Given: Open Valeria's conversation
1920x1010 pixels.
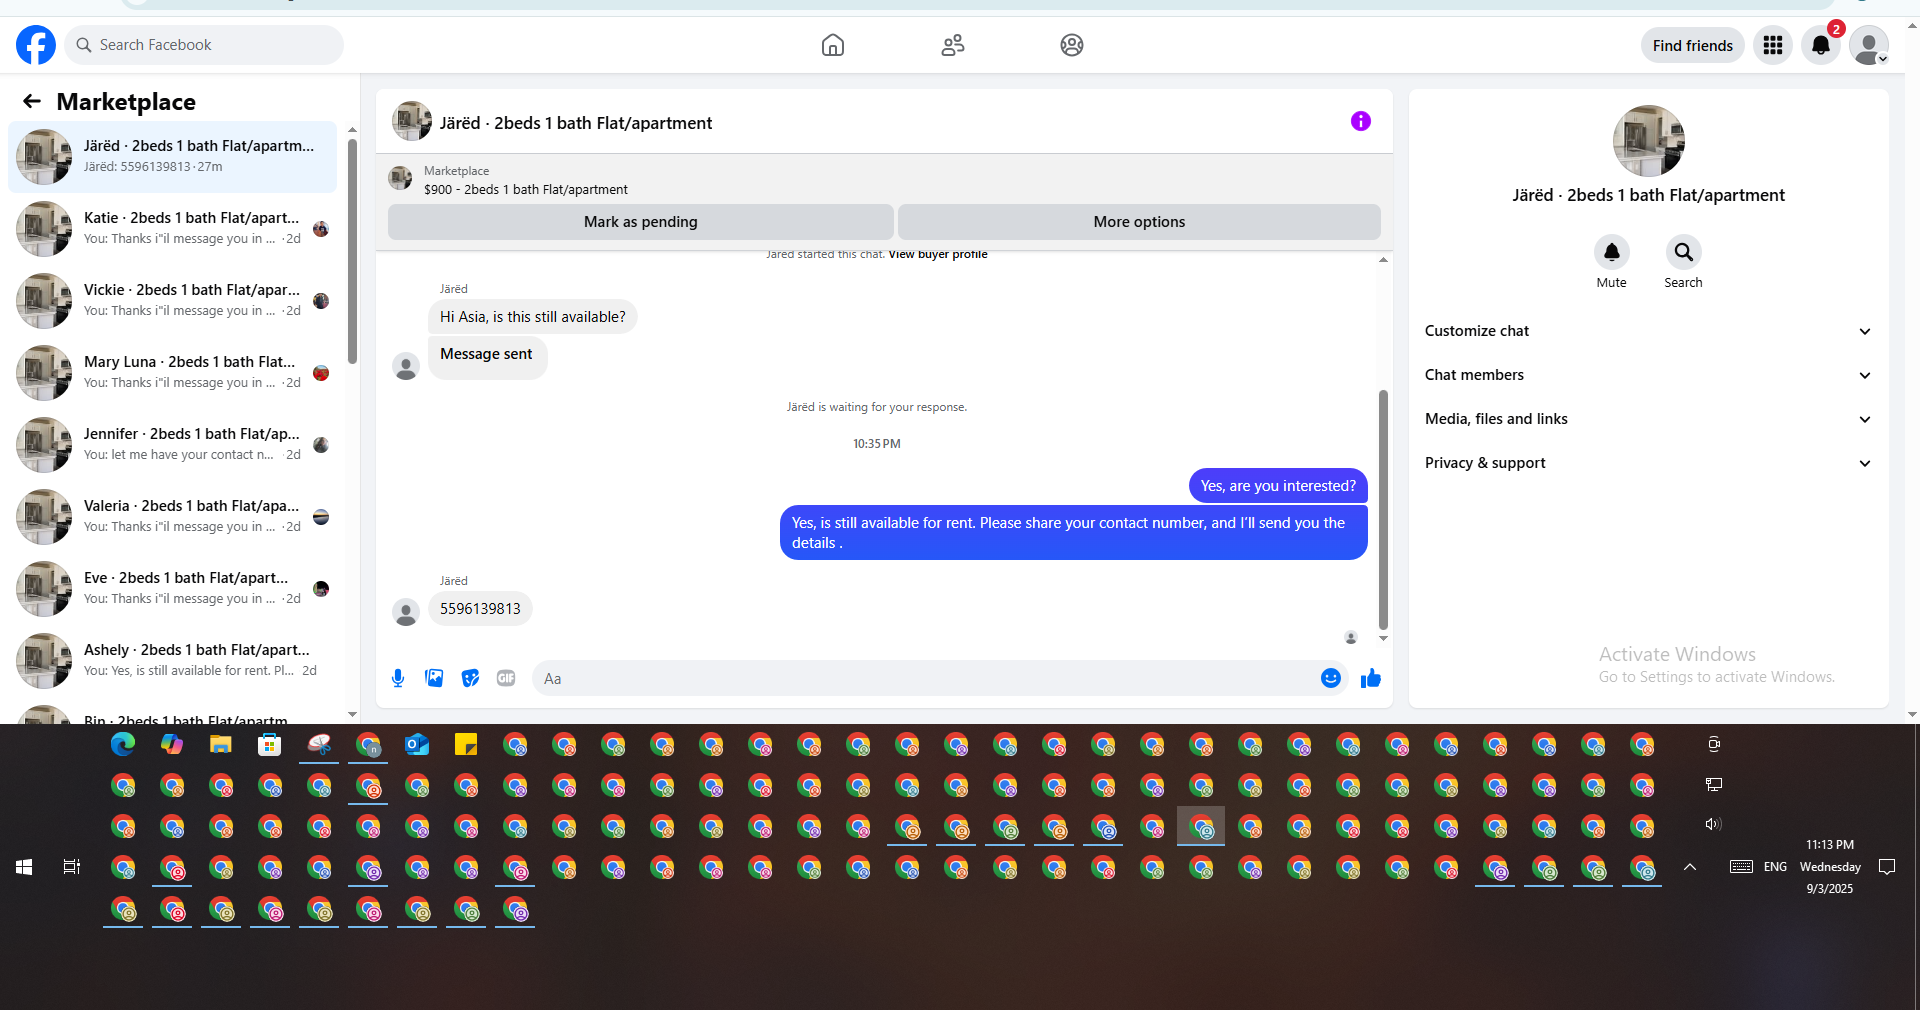Looking at the screenshot, I should click(173, 517).
